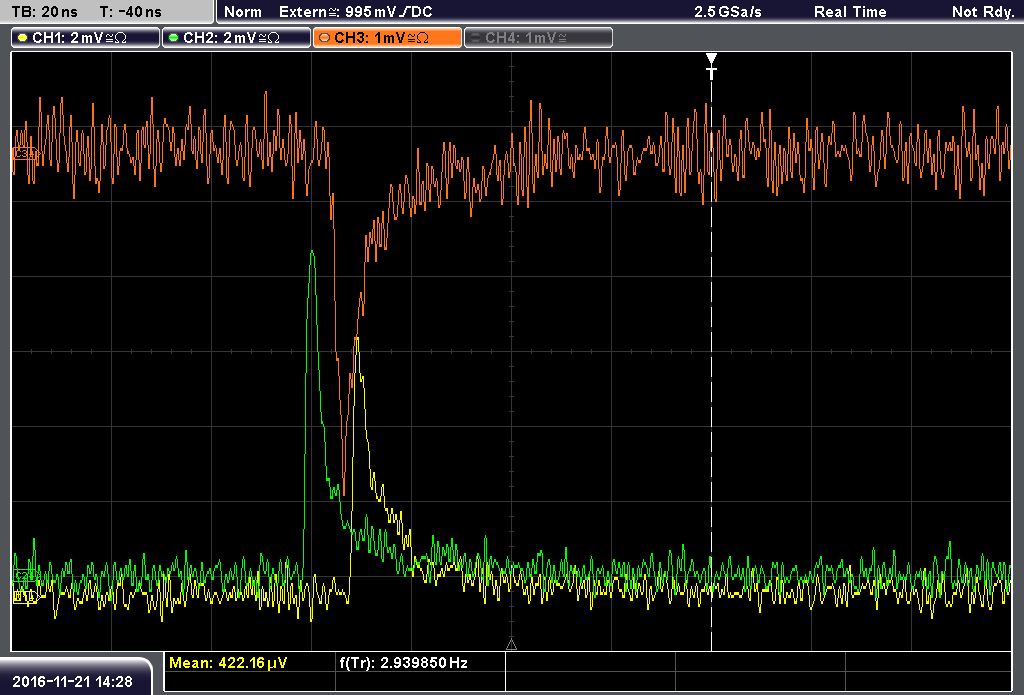
Task: Click the TB: 20 ns timebase readout
Action: coord(44,12)
